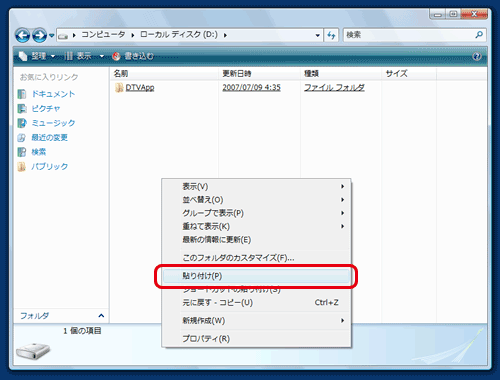Choose 最新の情報に更新(E) in context menu
Viewport: 500px width, 380px height.
[256, 240]
